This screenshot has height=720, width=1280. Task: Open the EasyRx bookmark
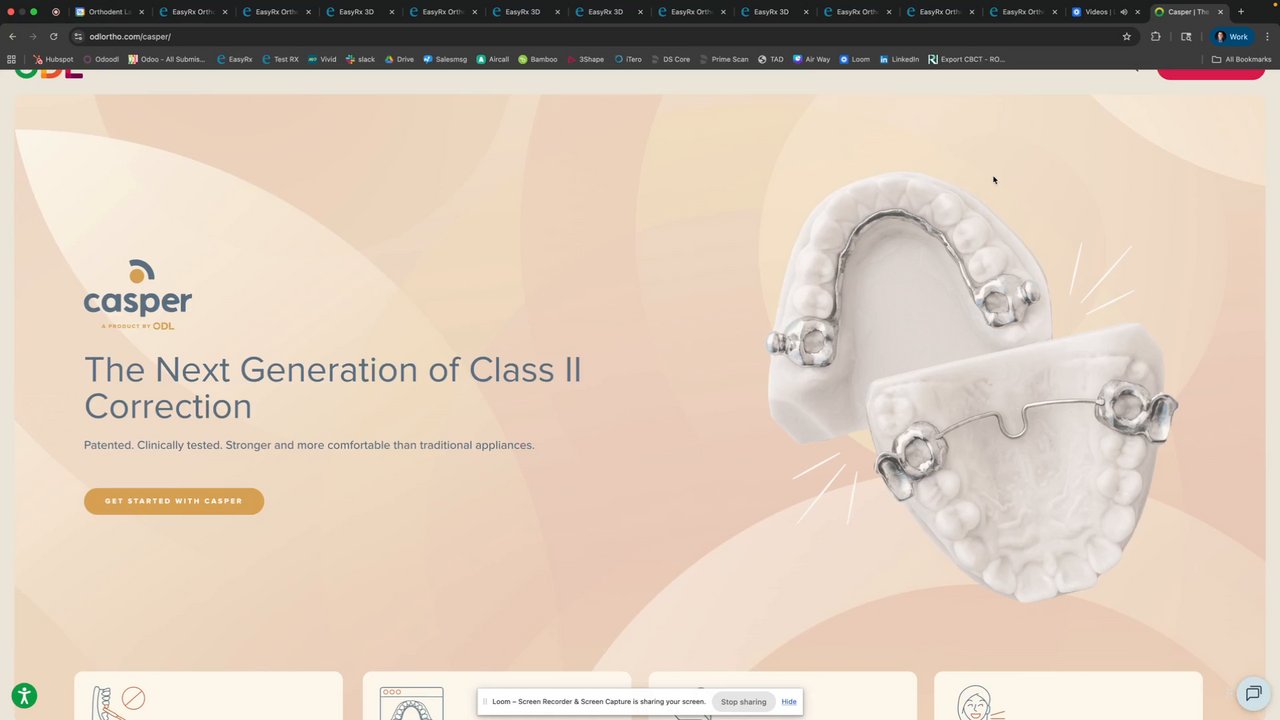pos(235,59)
